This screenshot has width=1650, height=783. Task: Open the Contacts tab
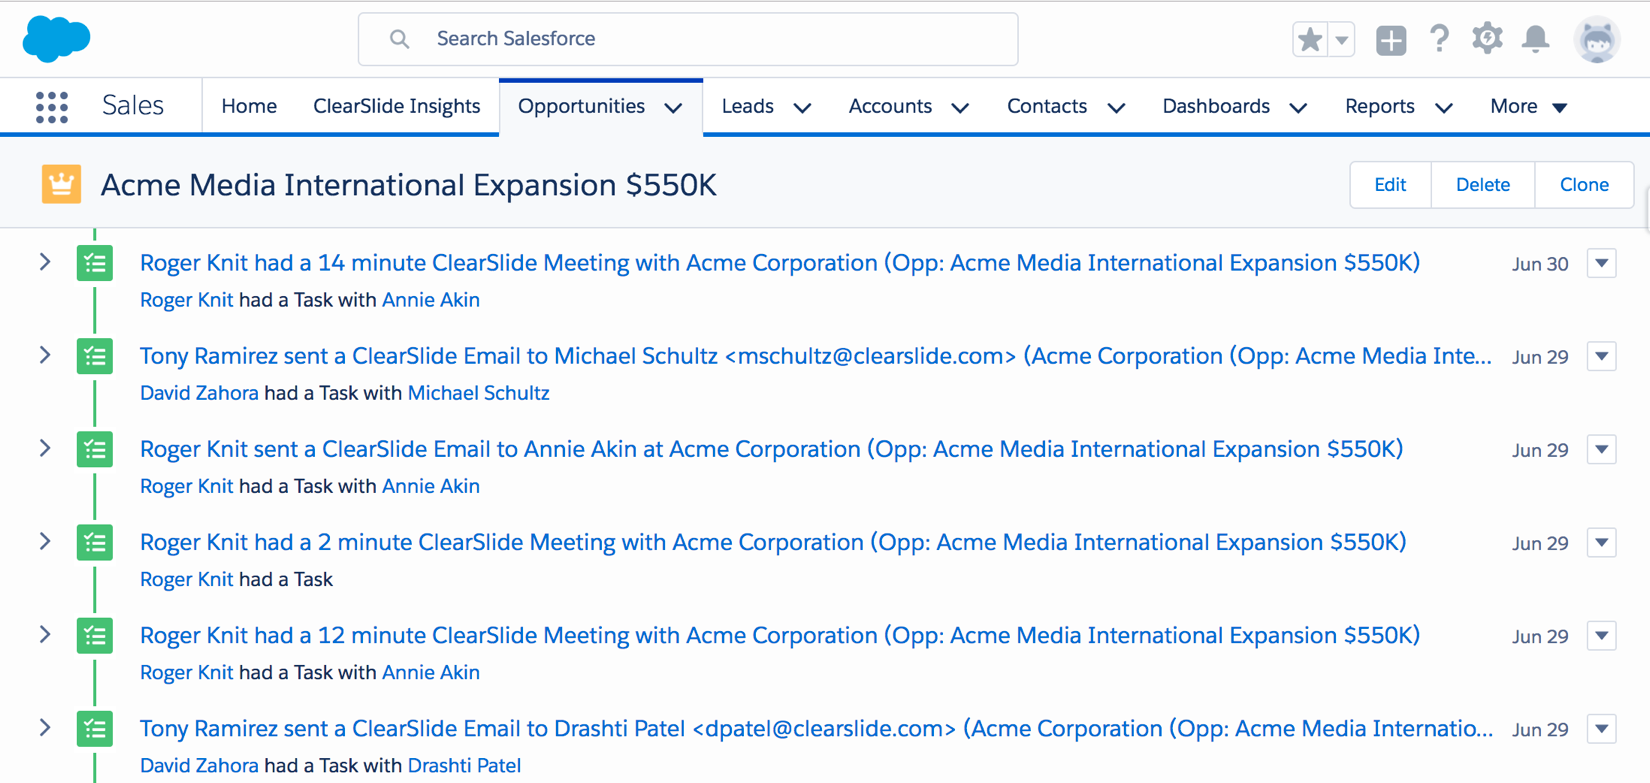click(x=1047, y=106)
